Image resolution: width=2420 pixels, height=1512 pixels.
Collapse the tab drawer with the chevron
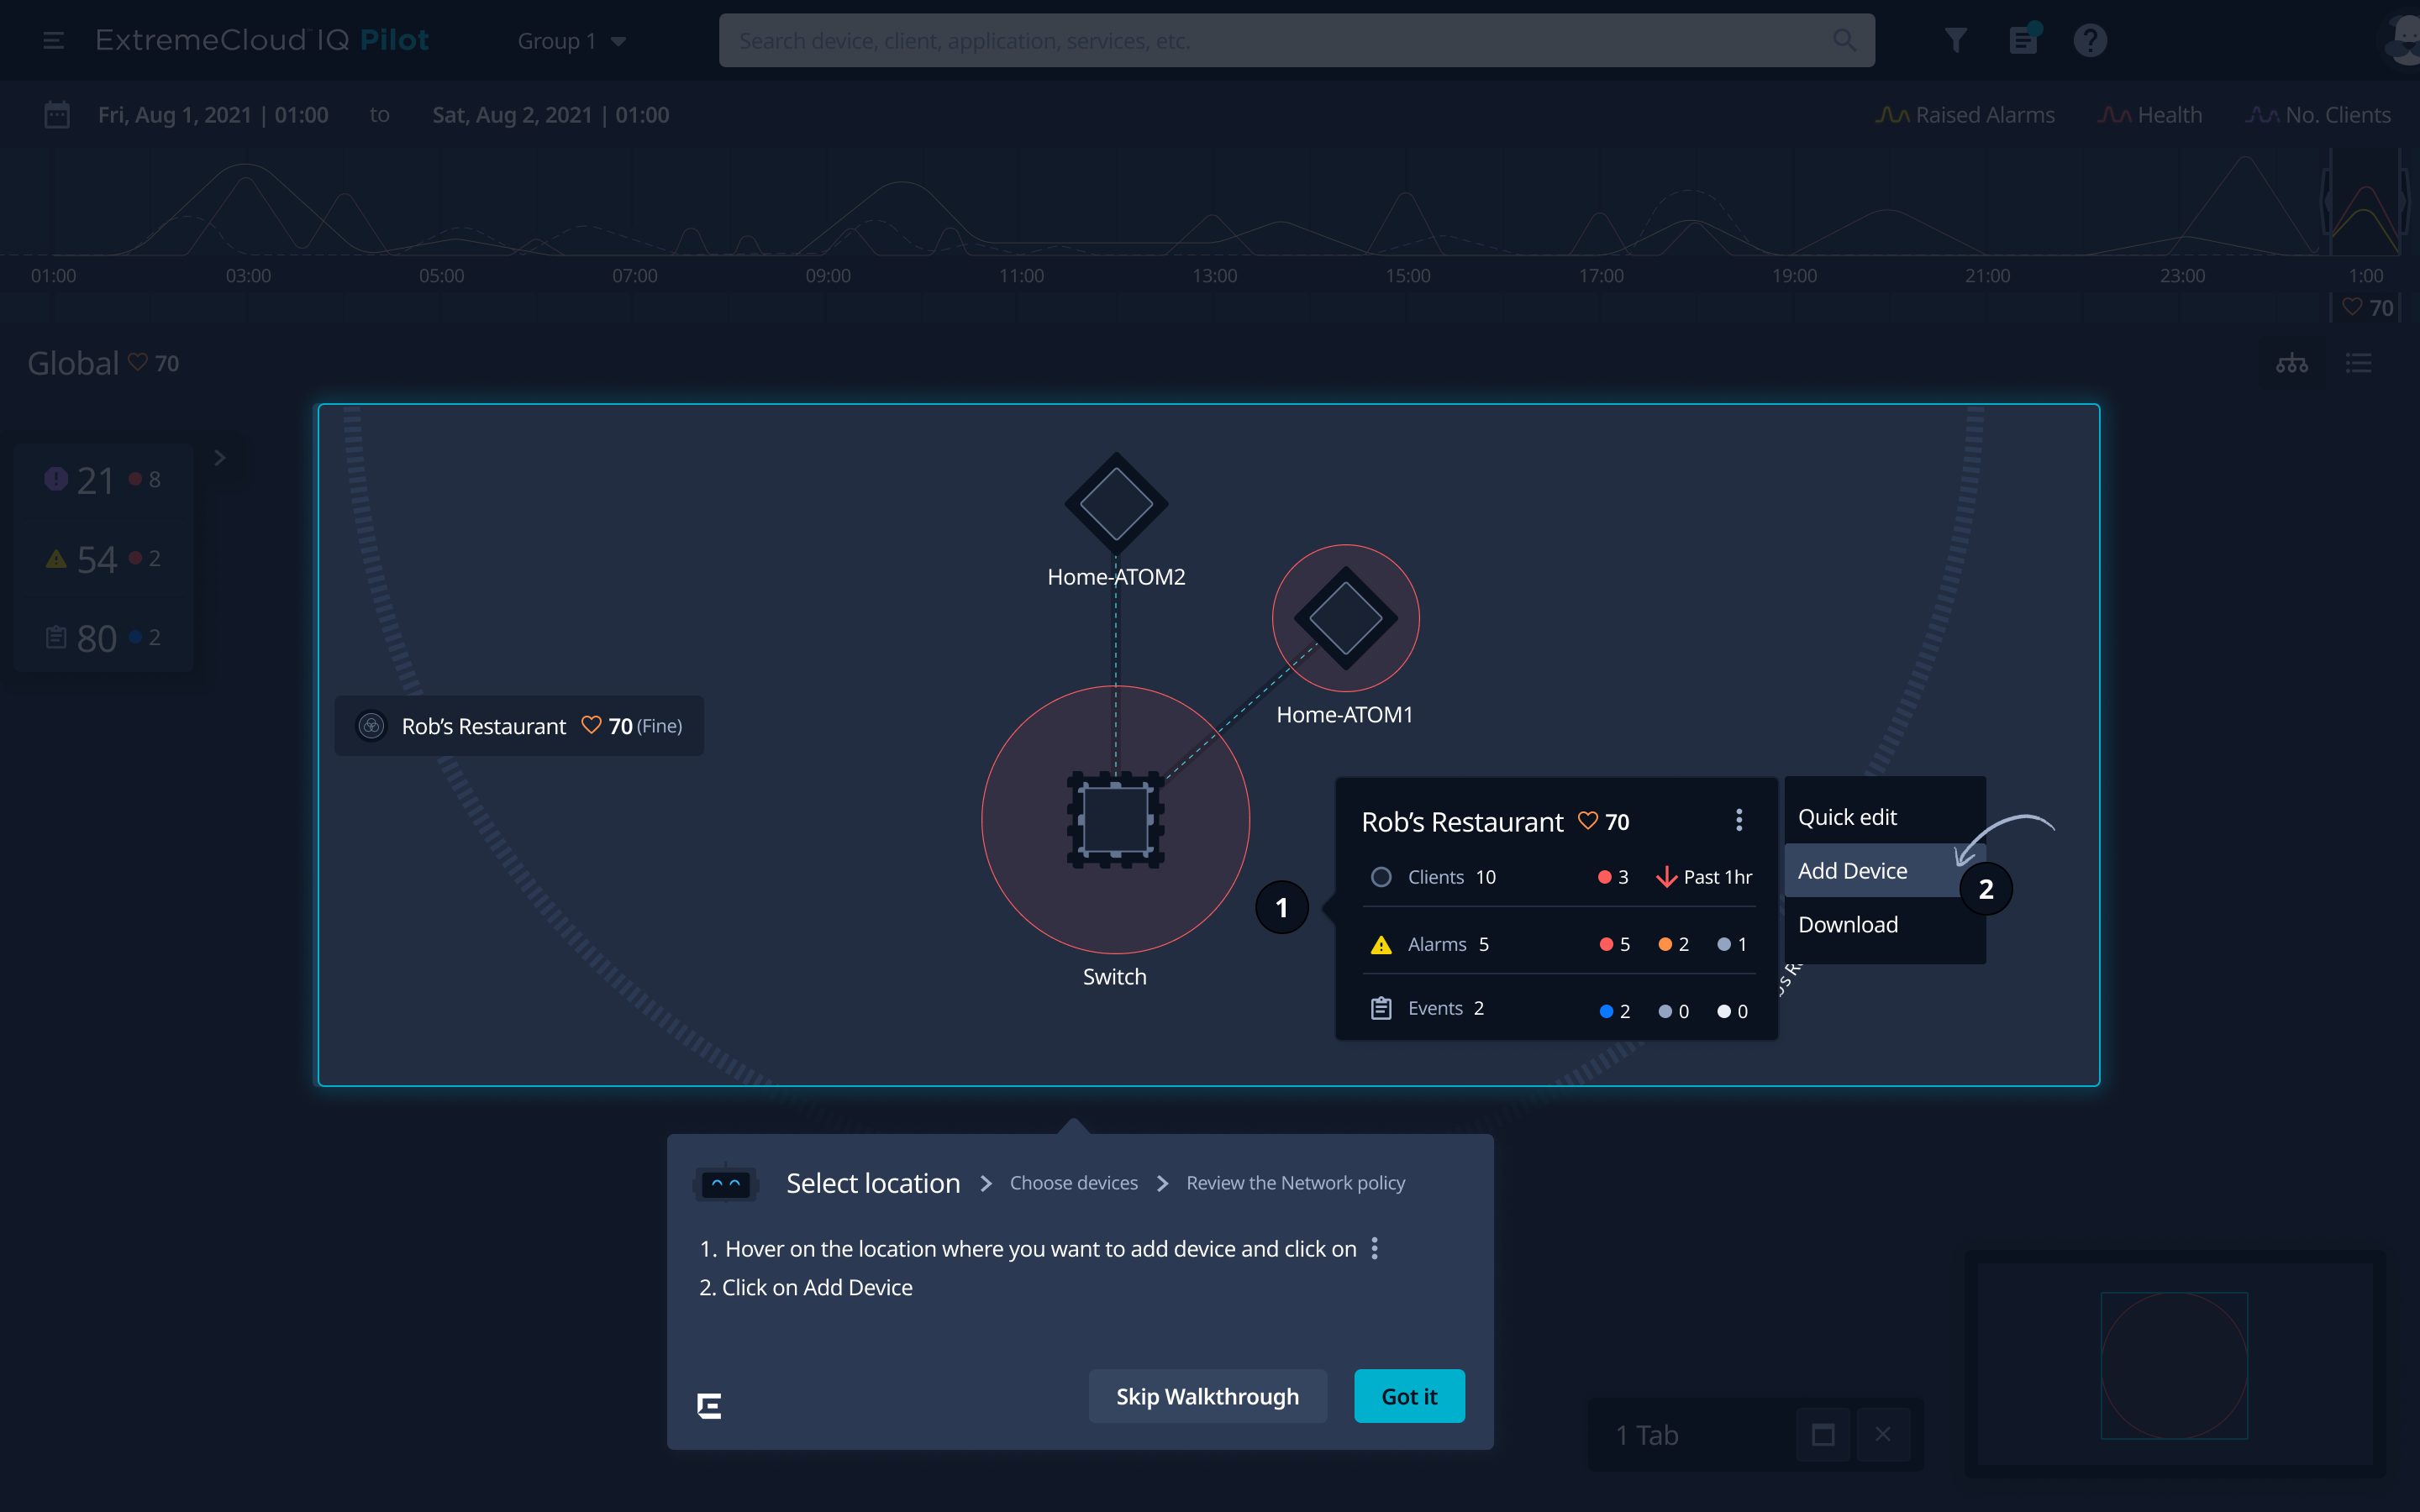tap(1823, 1434)
